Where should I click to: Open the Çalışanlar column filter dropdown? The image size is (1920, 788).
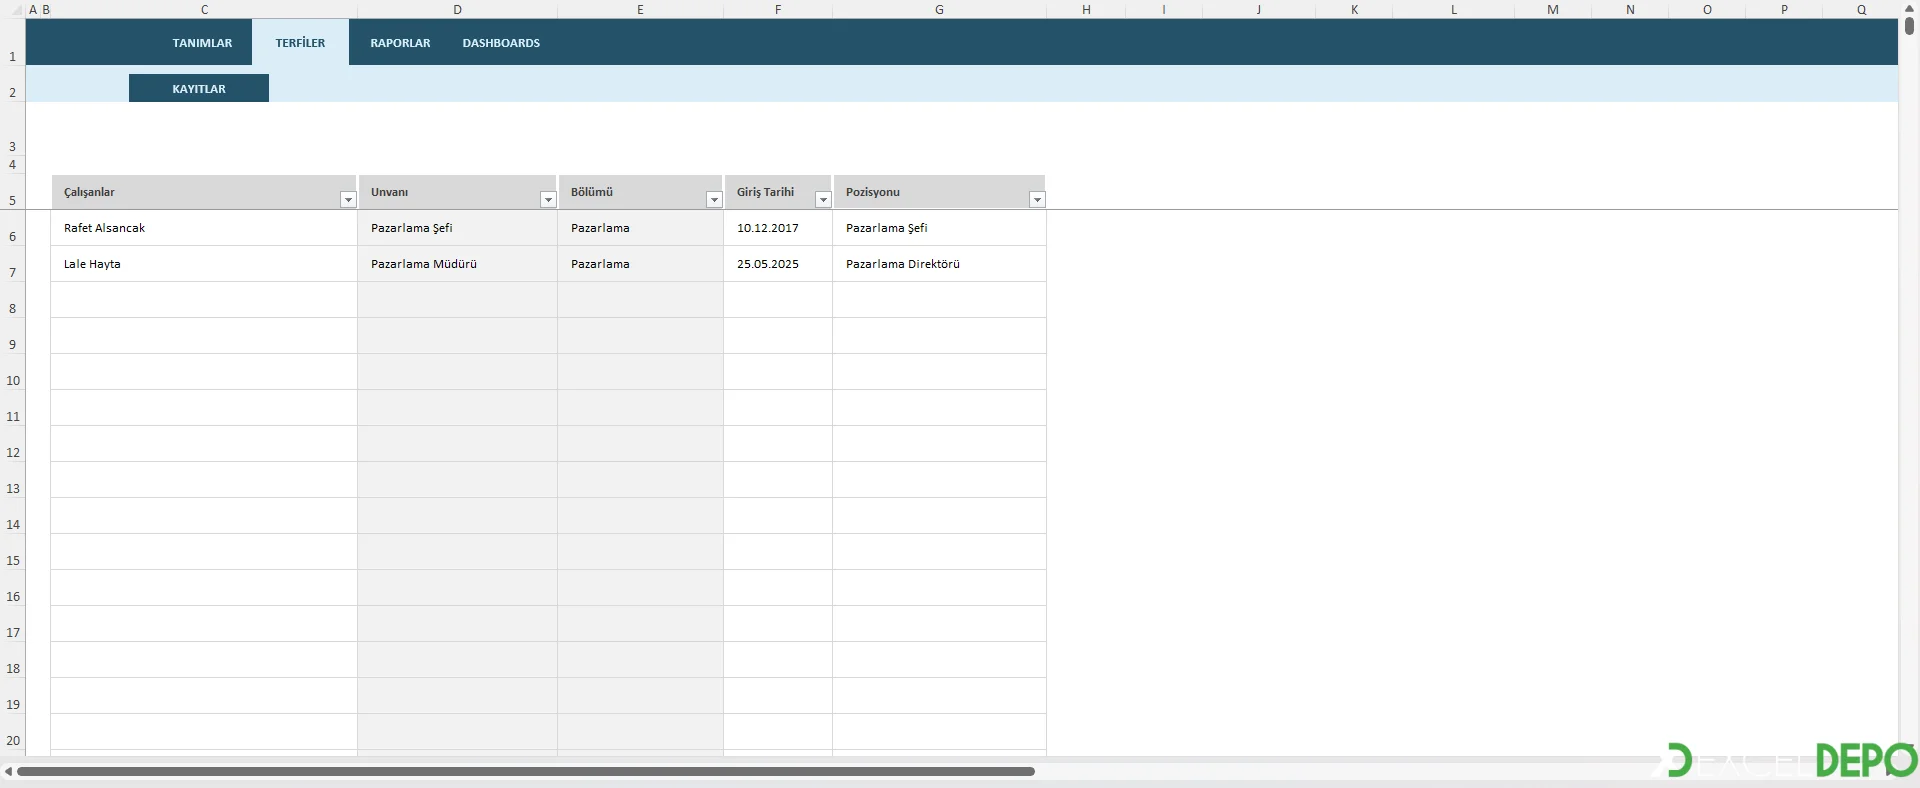coord(348,200)
